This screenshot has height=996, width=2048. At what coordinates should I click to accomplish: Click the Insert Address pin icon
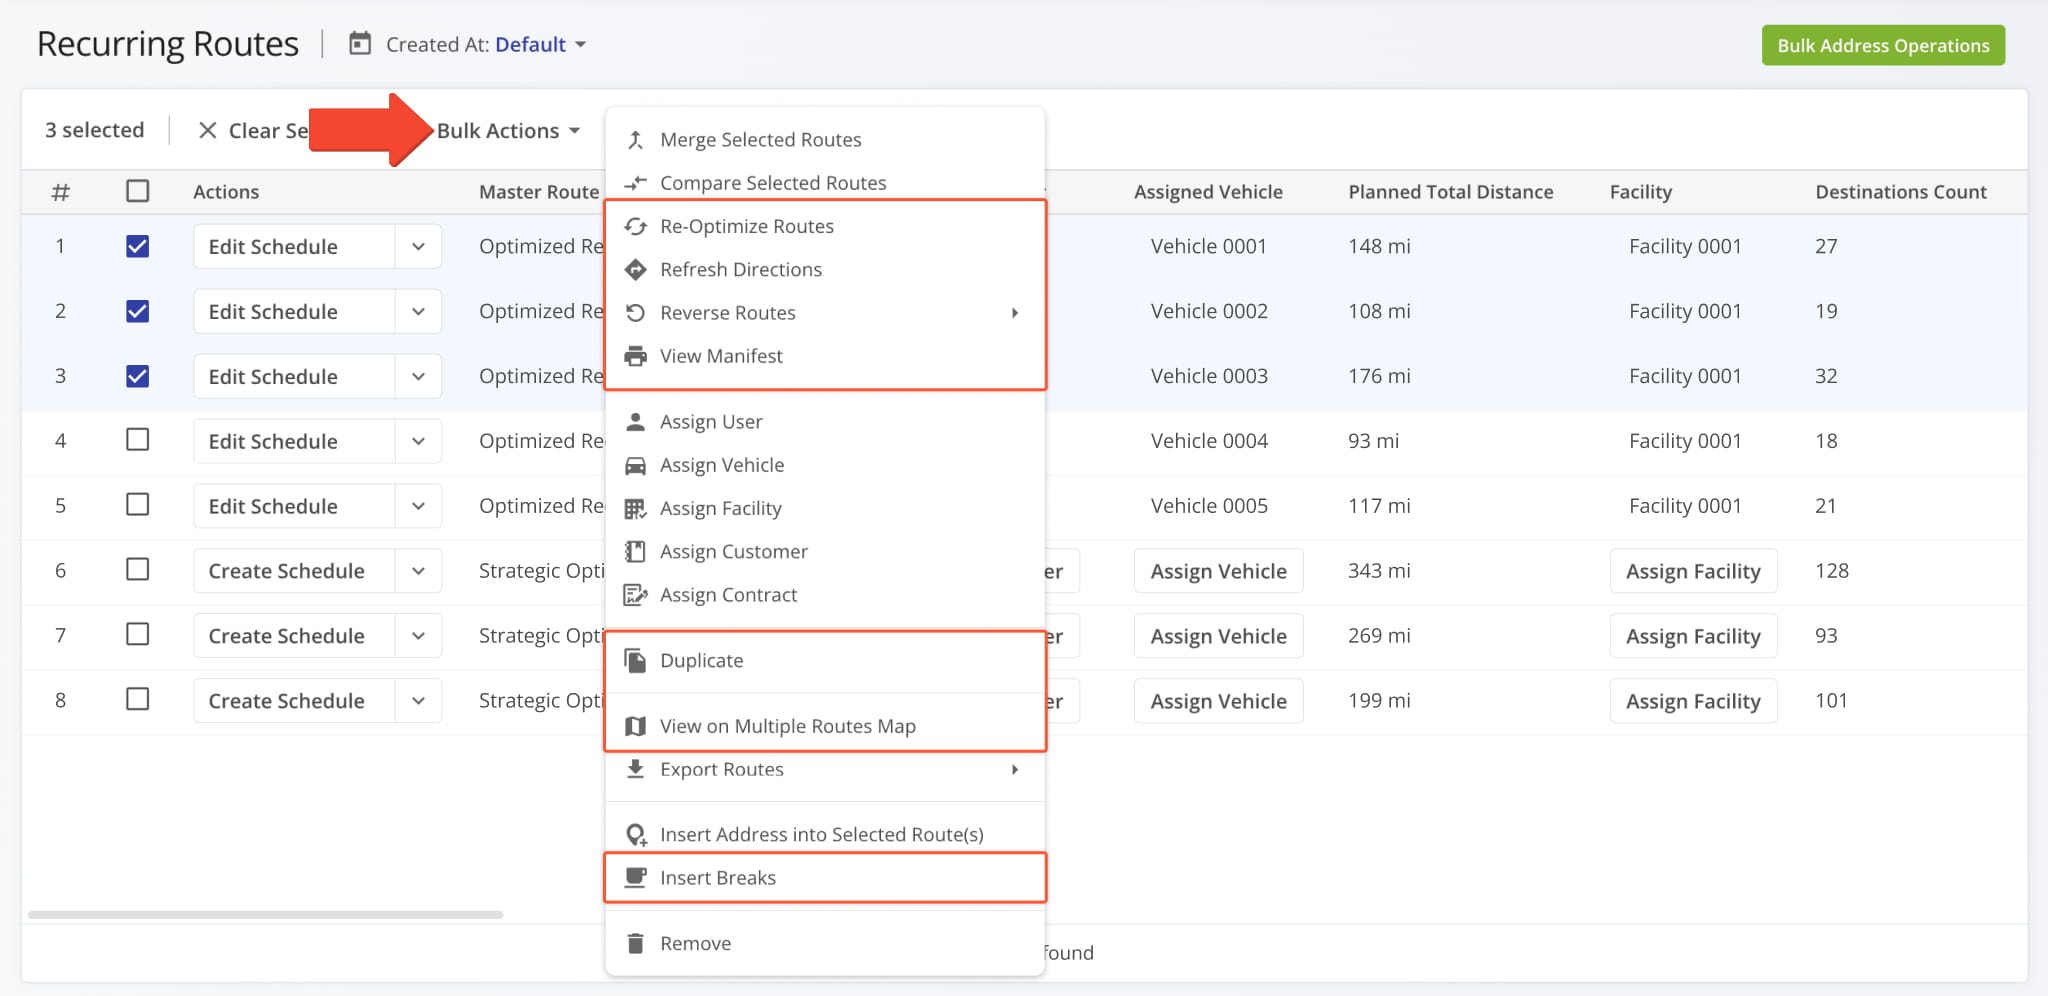point(636,835)
